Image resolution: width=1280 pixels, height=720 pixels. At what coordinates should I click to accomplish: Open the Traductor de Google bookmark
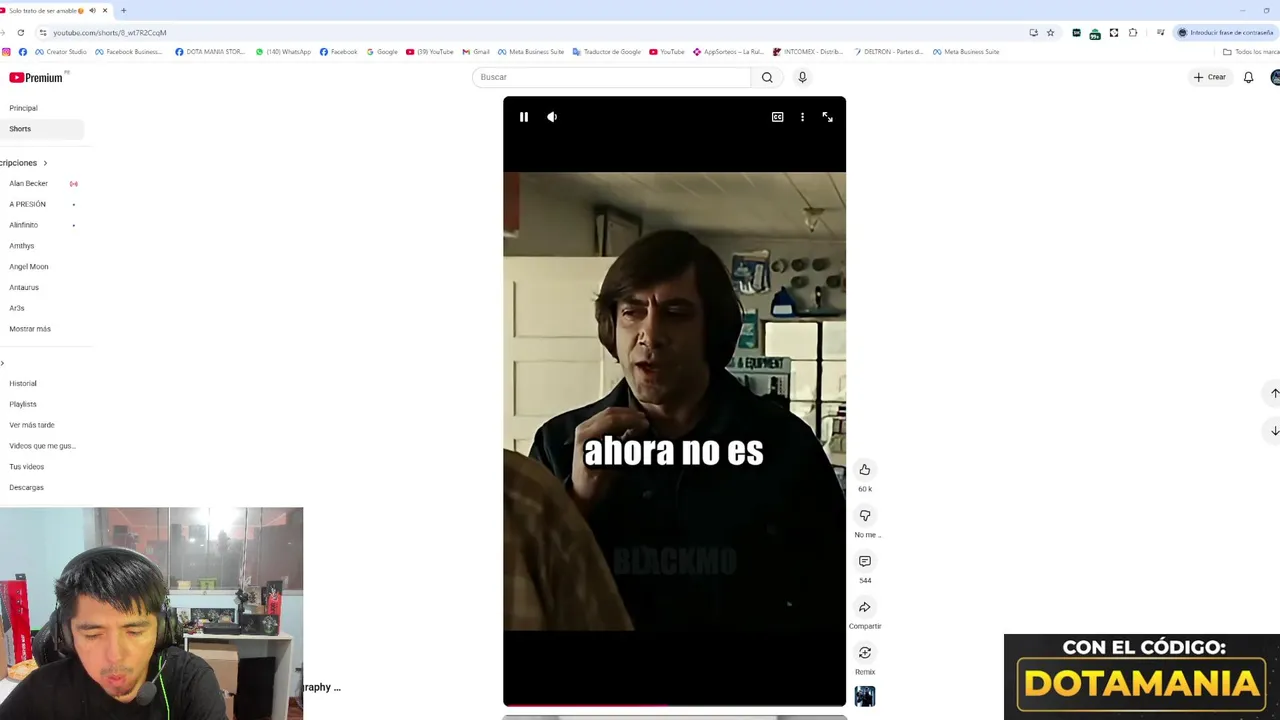pos(607,52)
